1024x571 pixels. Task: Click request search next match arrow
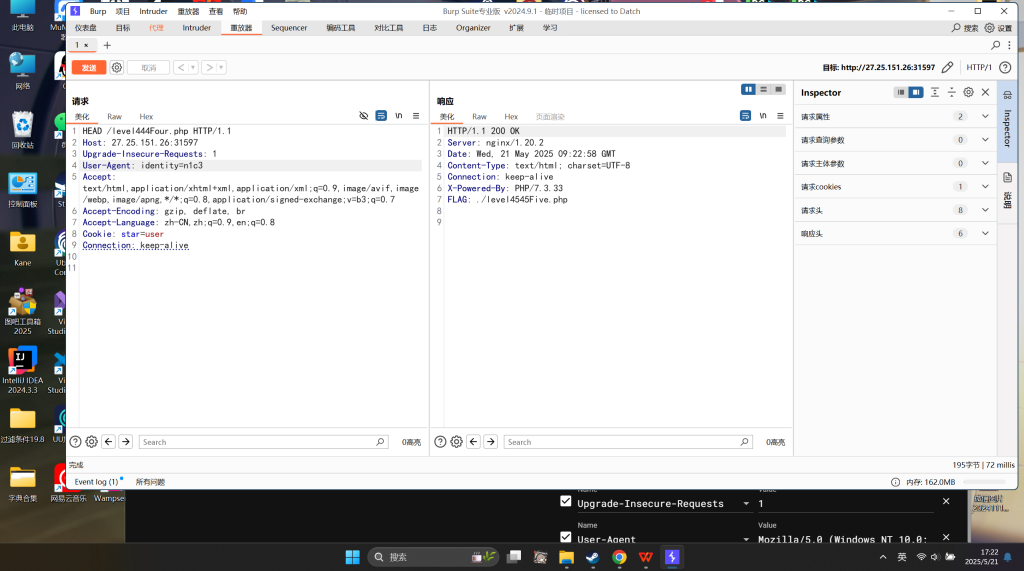126,442
